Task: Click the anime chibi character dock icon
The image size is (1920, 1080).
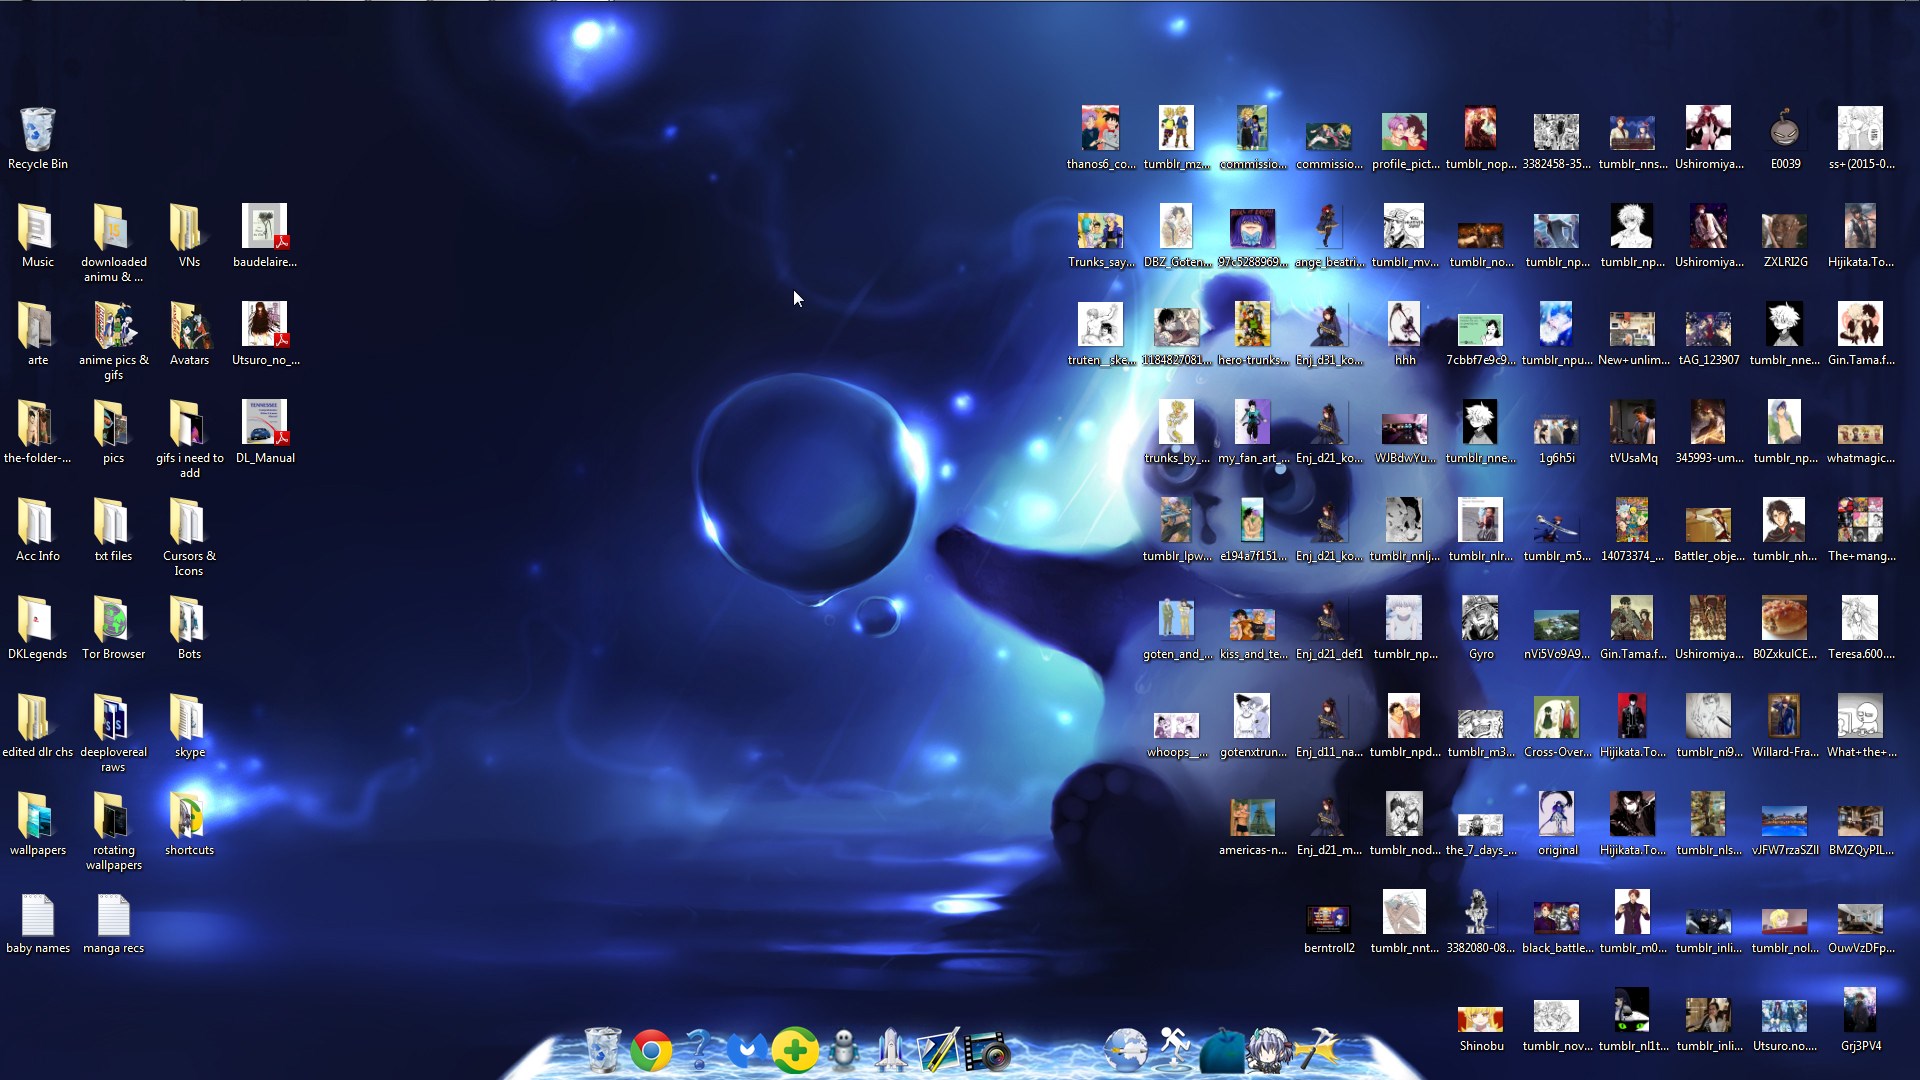Action: tap(1269, 1050)
